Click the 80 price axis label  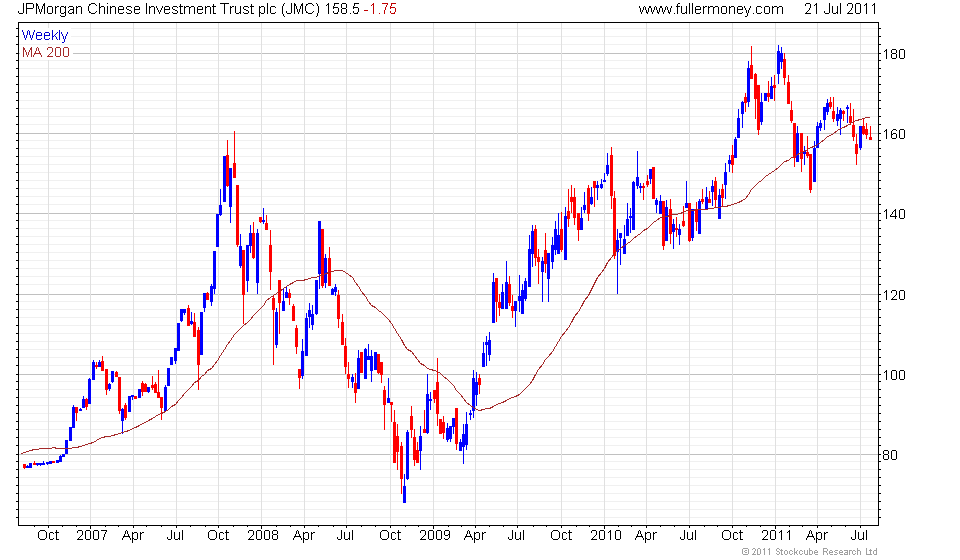pos(890,455)
